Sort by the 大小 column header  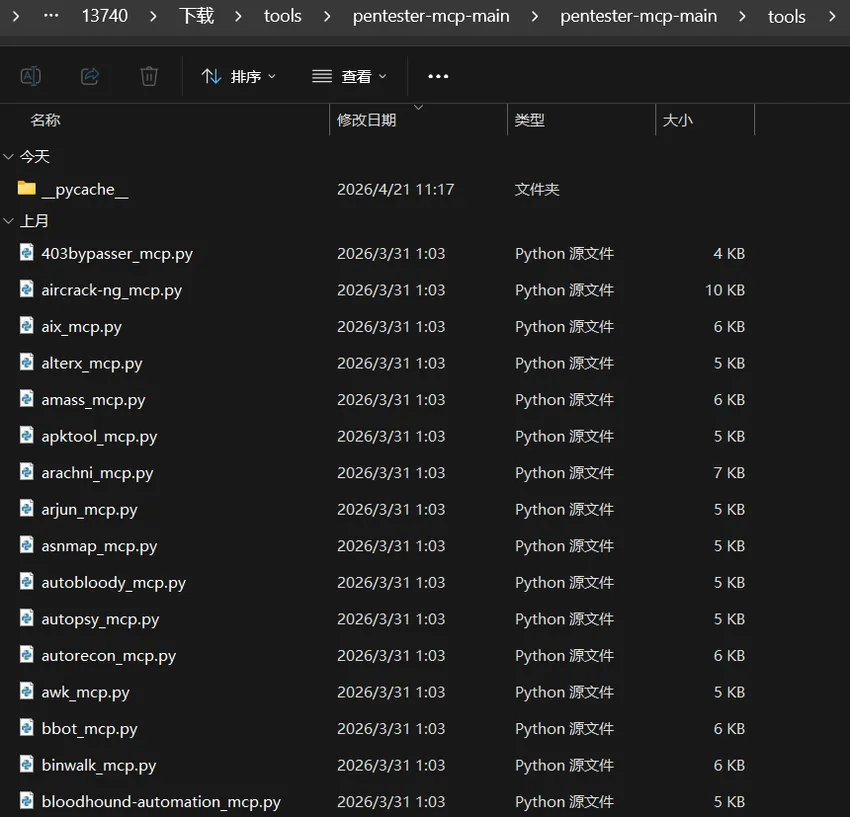[x=678, y=120]
